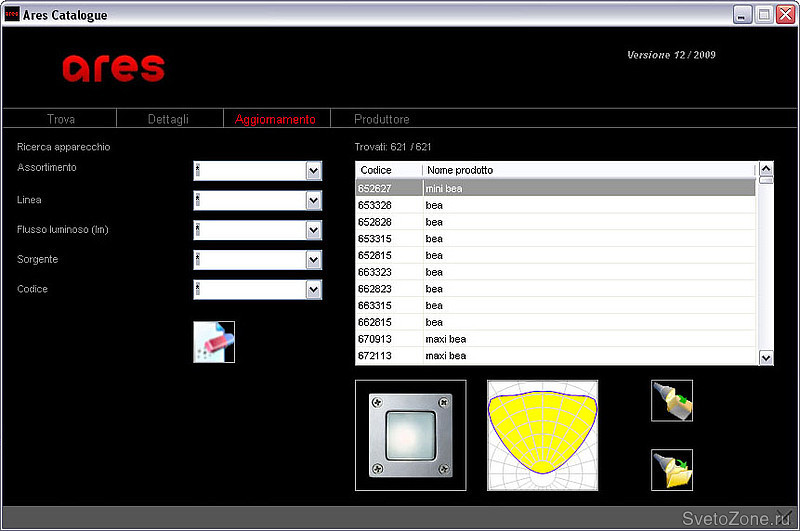Open the Dettagli tab

point(168,119)
